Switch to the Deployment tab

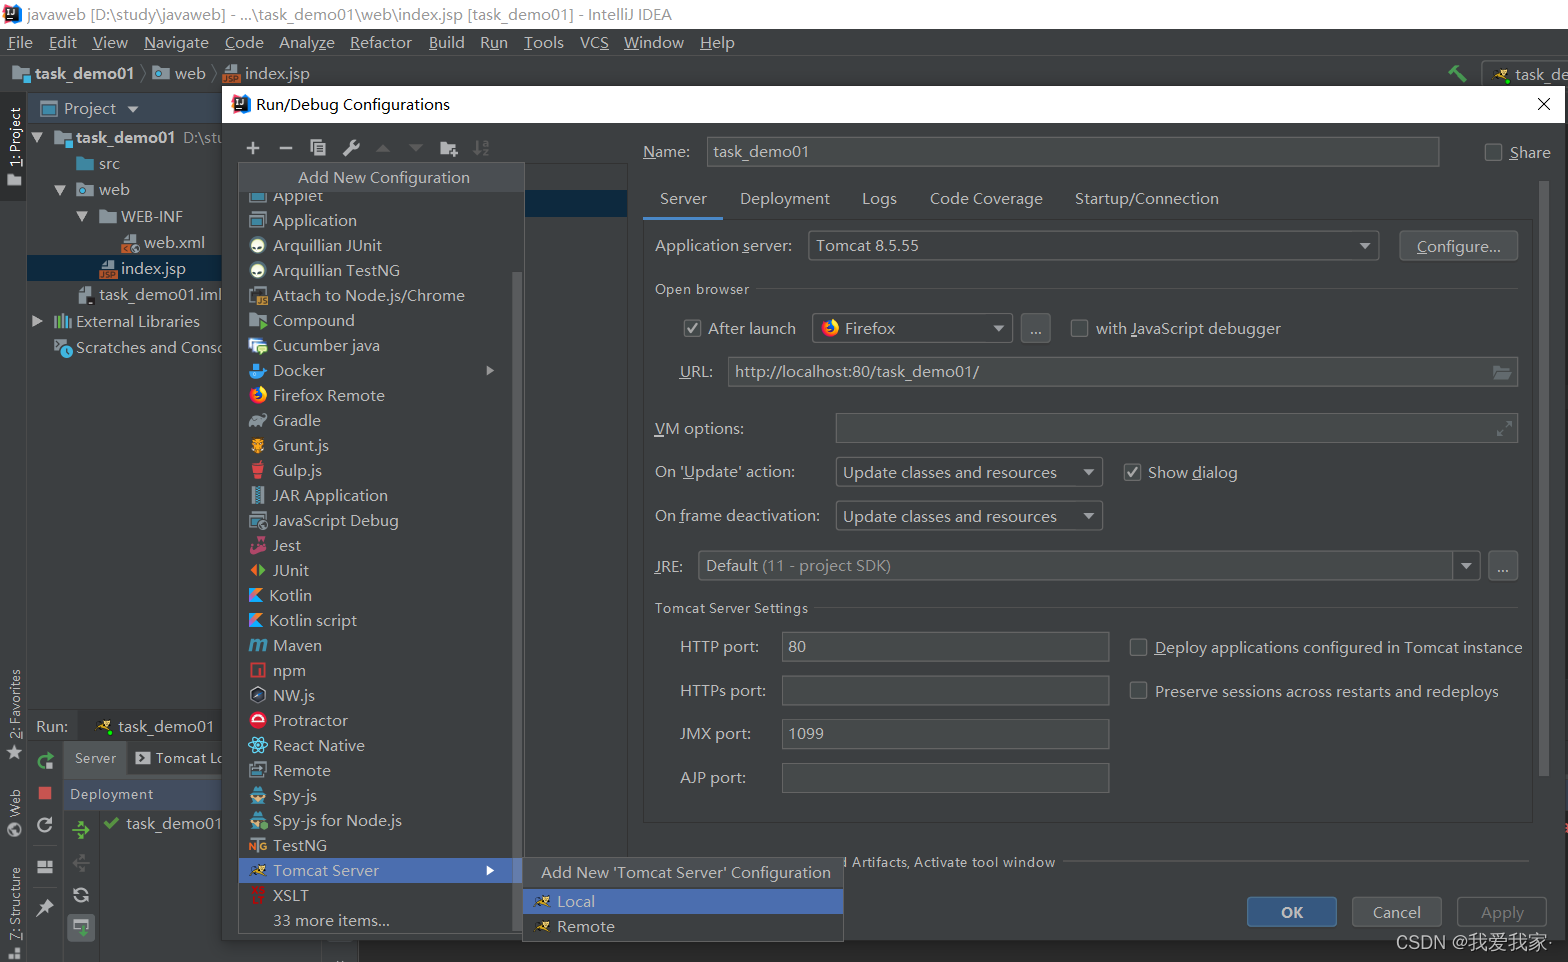(x=785, y=199)
